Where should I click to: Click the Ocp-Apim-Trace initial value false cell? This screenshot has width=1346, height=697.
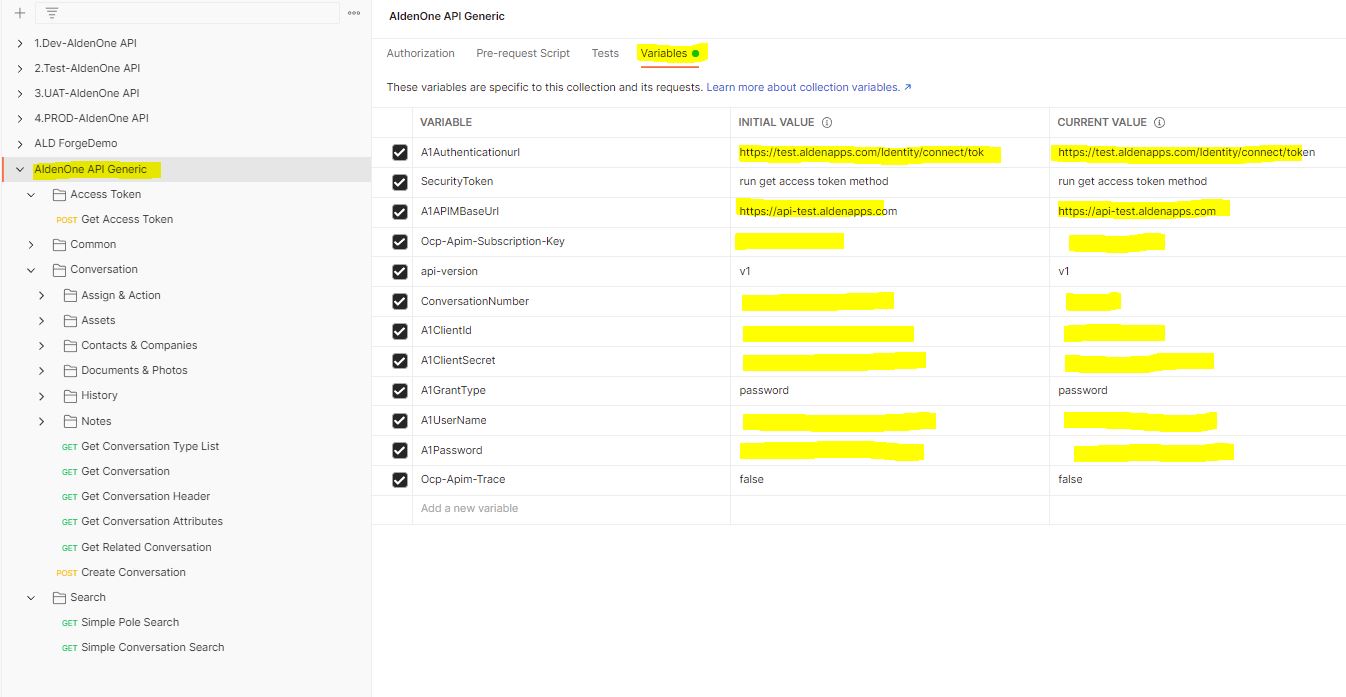click(889, 480)
